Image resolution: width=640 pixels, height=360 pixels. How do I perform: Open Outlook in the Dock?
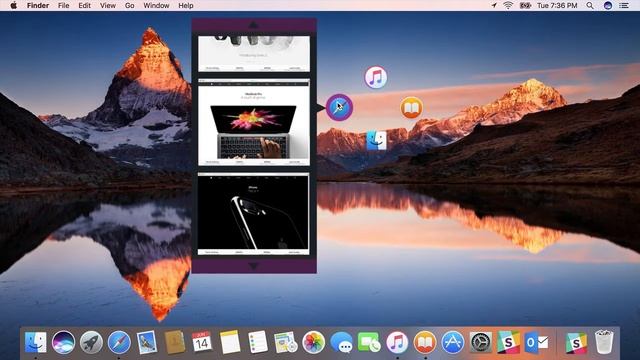[x=536, y=342]
